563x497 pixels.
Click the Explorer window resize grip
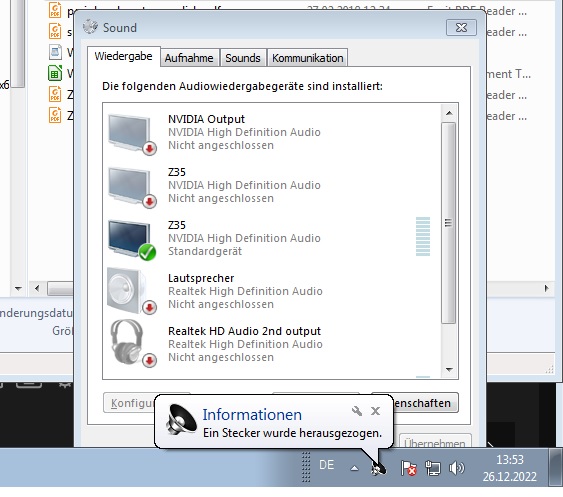point(549,369)
